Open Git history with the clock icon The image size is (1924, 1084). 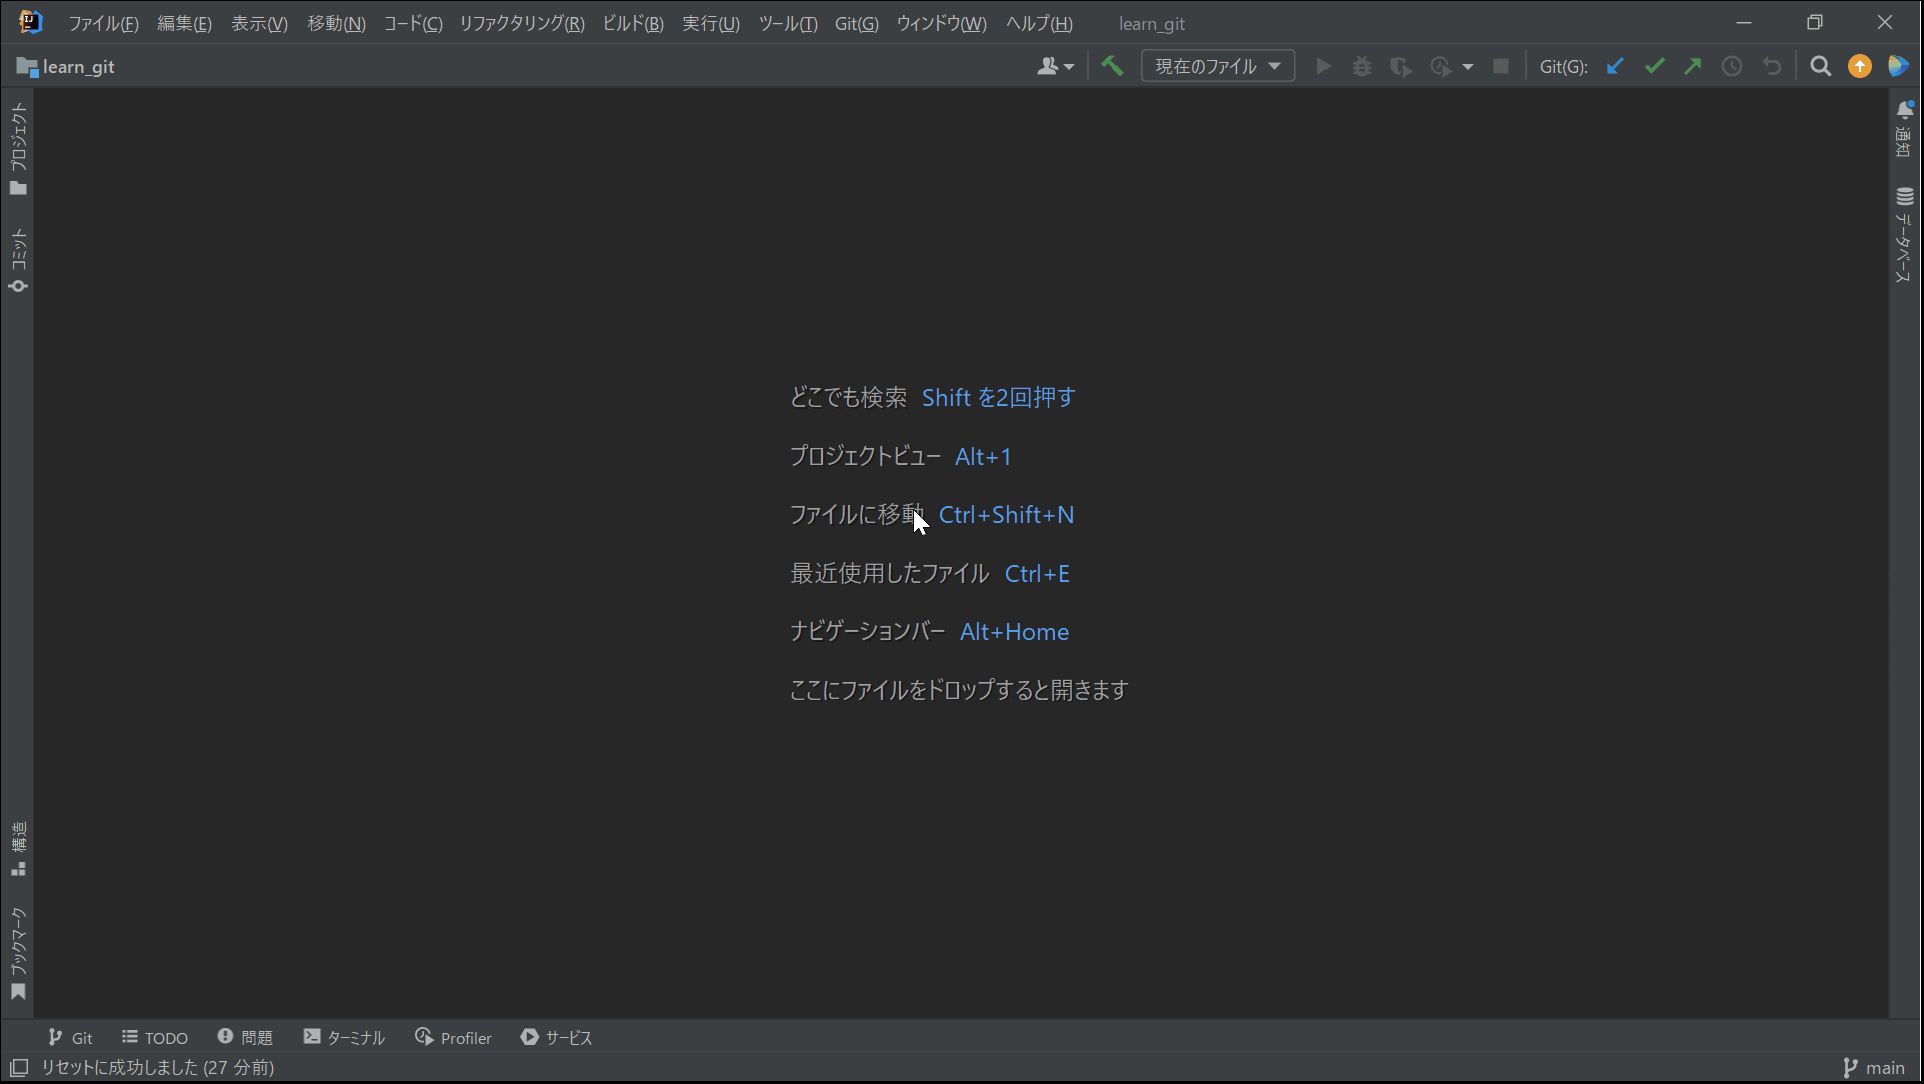(x=1732, y=66)
